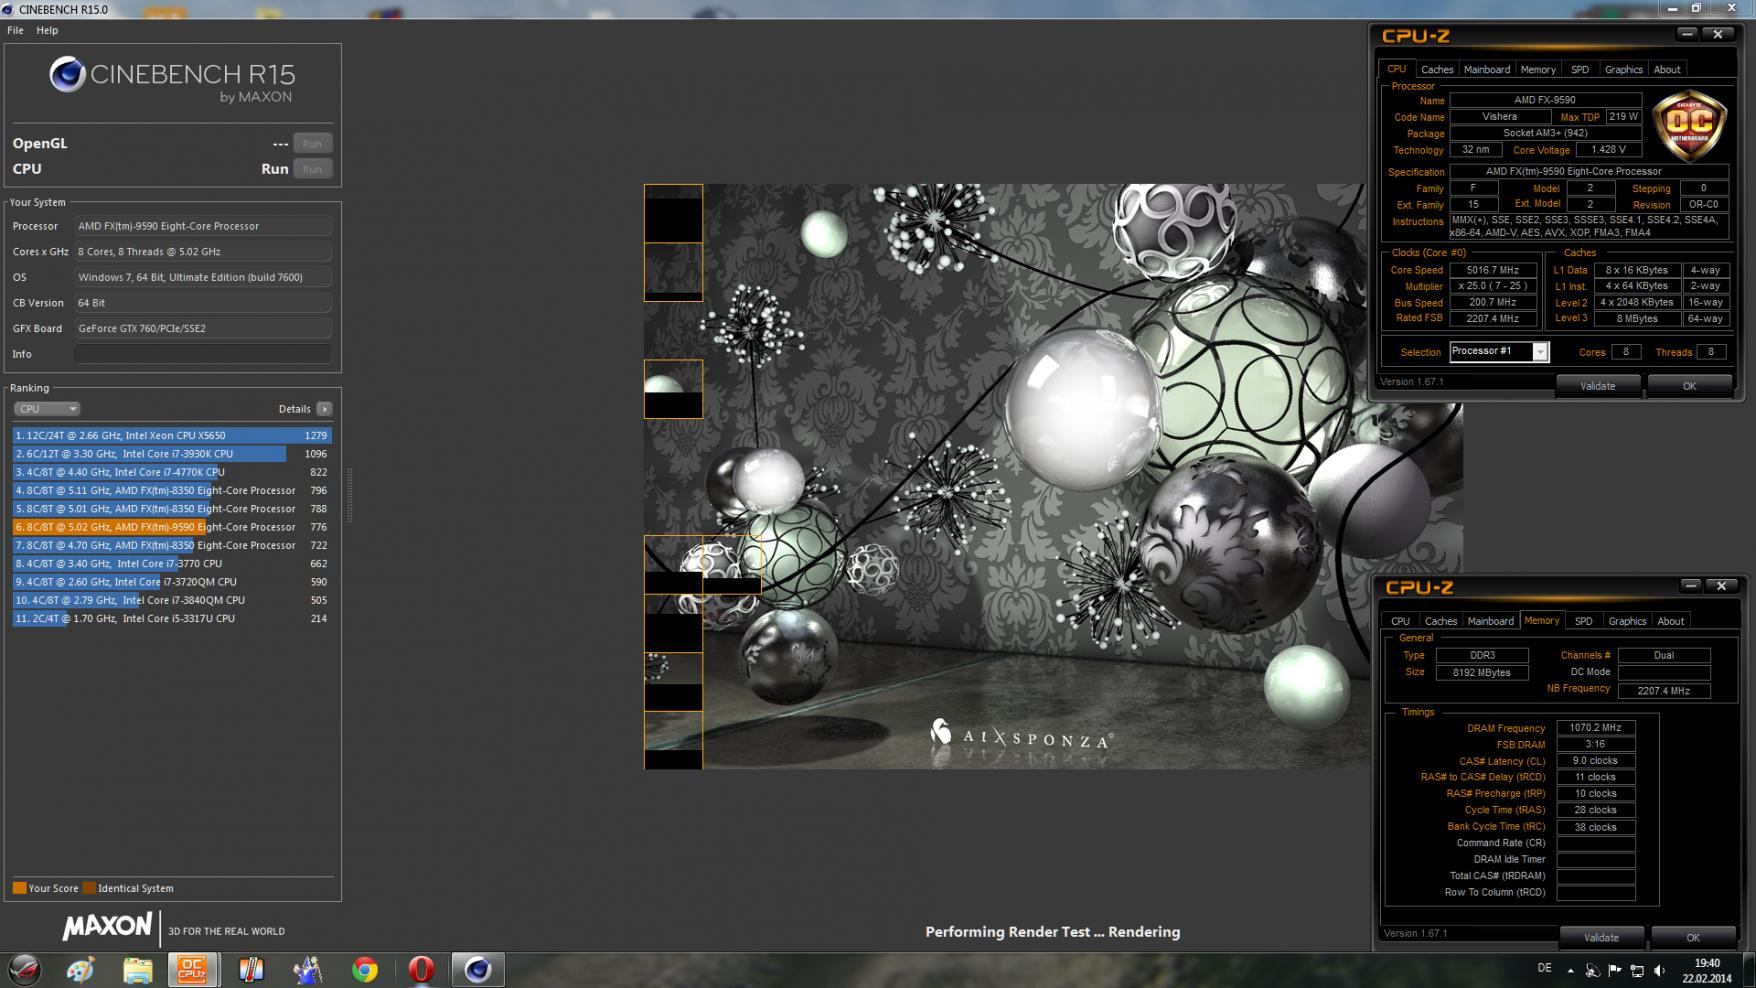The image size is (1756, 988).
Task: Open the Details arrow in Ranking panel
Action: click(x=324, y=409)
